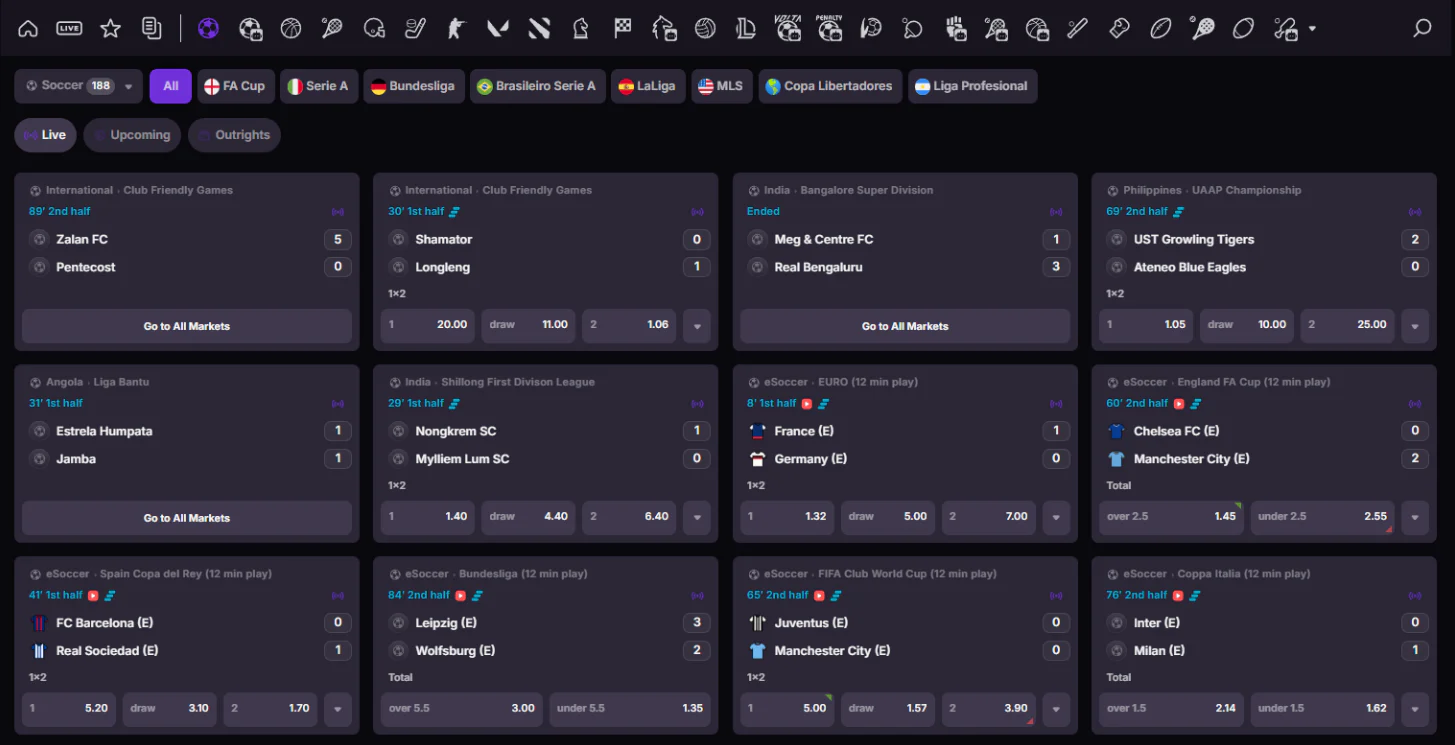The image size is (1455, 745).
Task: Open live tracker icon on Zalan FC card
Action: coord(338,212)
